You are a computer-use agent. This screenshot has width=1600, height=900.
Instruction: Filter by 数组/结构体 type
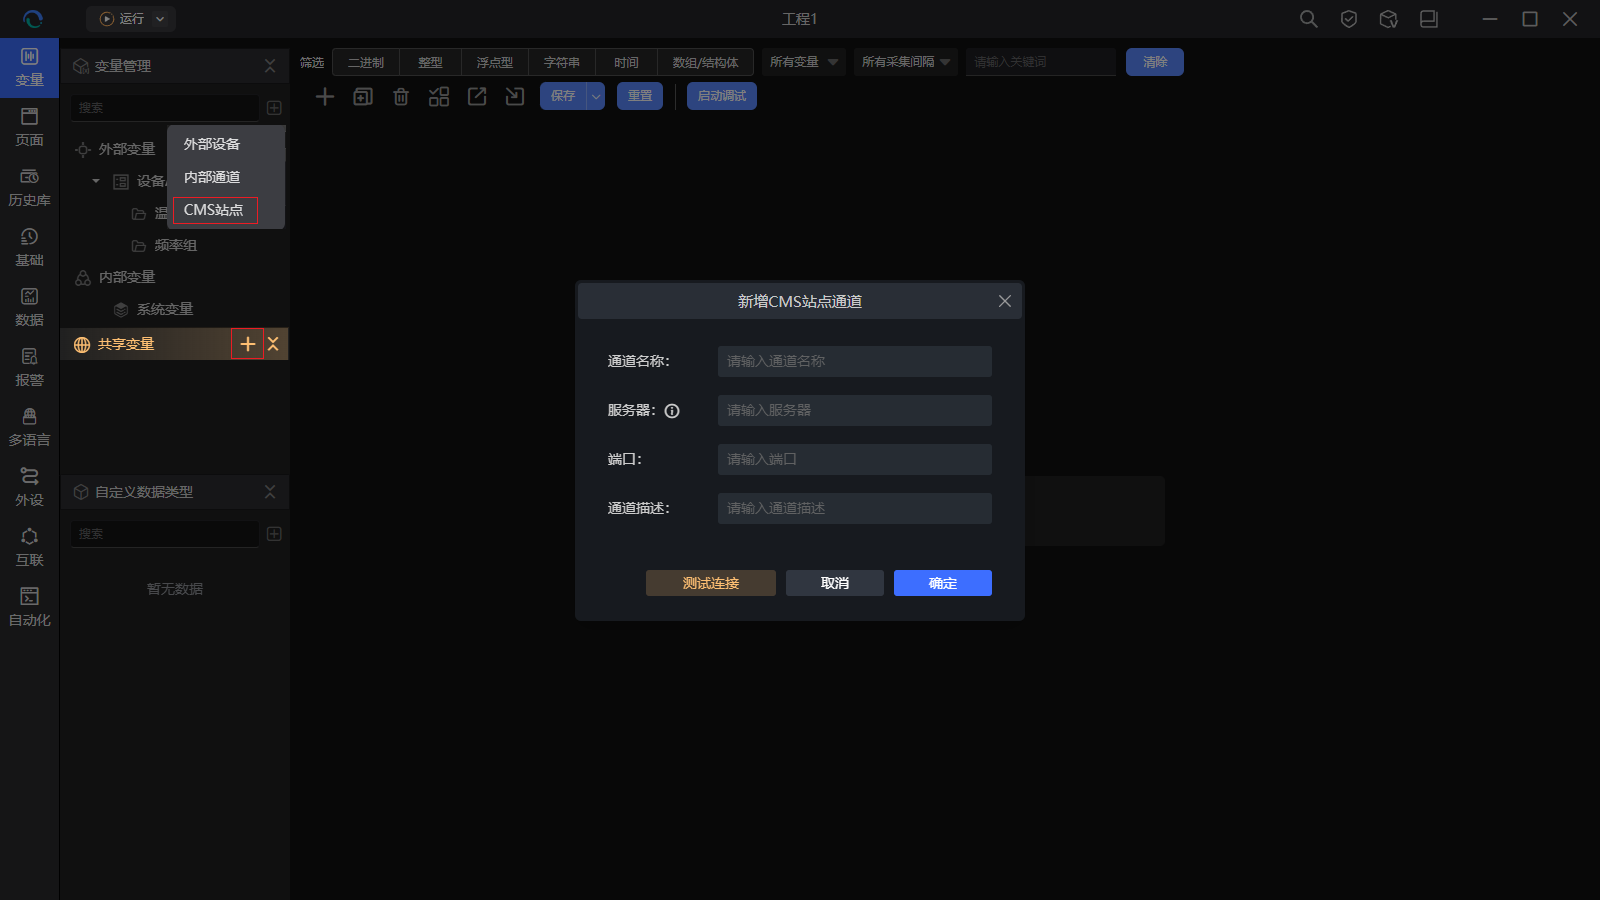point(706,62)
